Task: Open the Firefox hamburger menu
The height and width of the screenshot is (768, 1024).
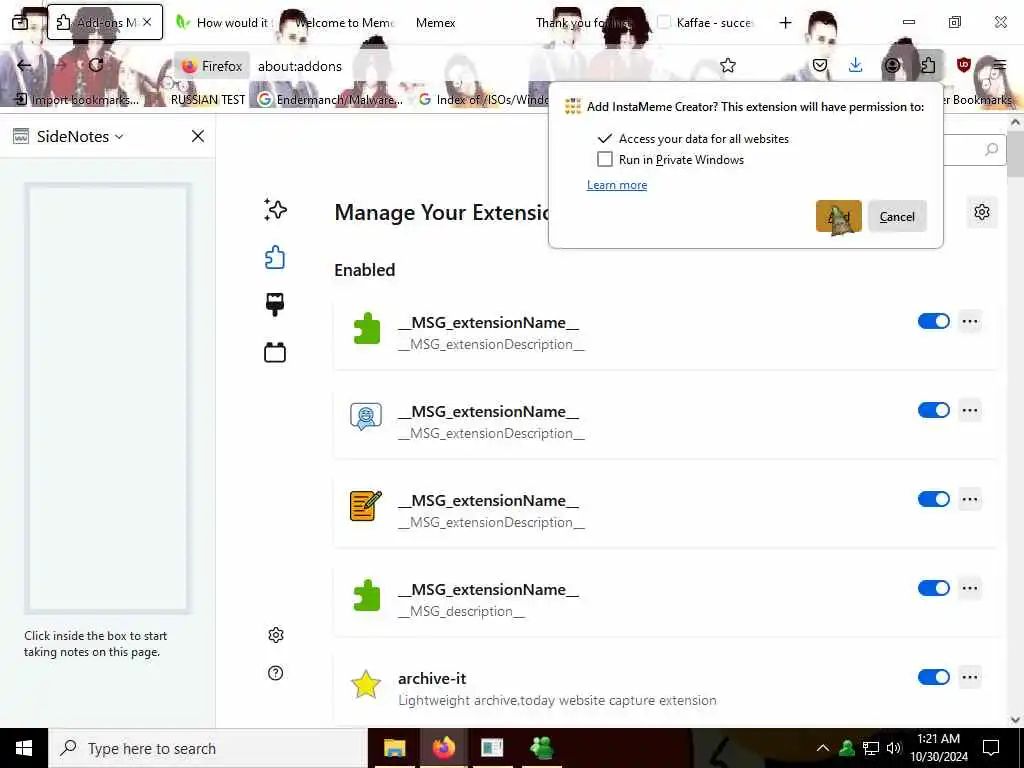Action: 999,65
